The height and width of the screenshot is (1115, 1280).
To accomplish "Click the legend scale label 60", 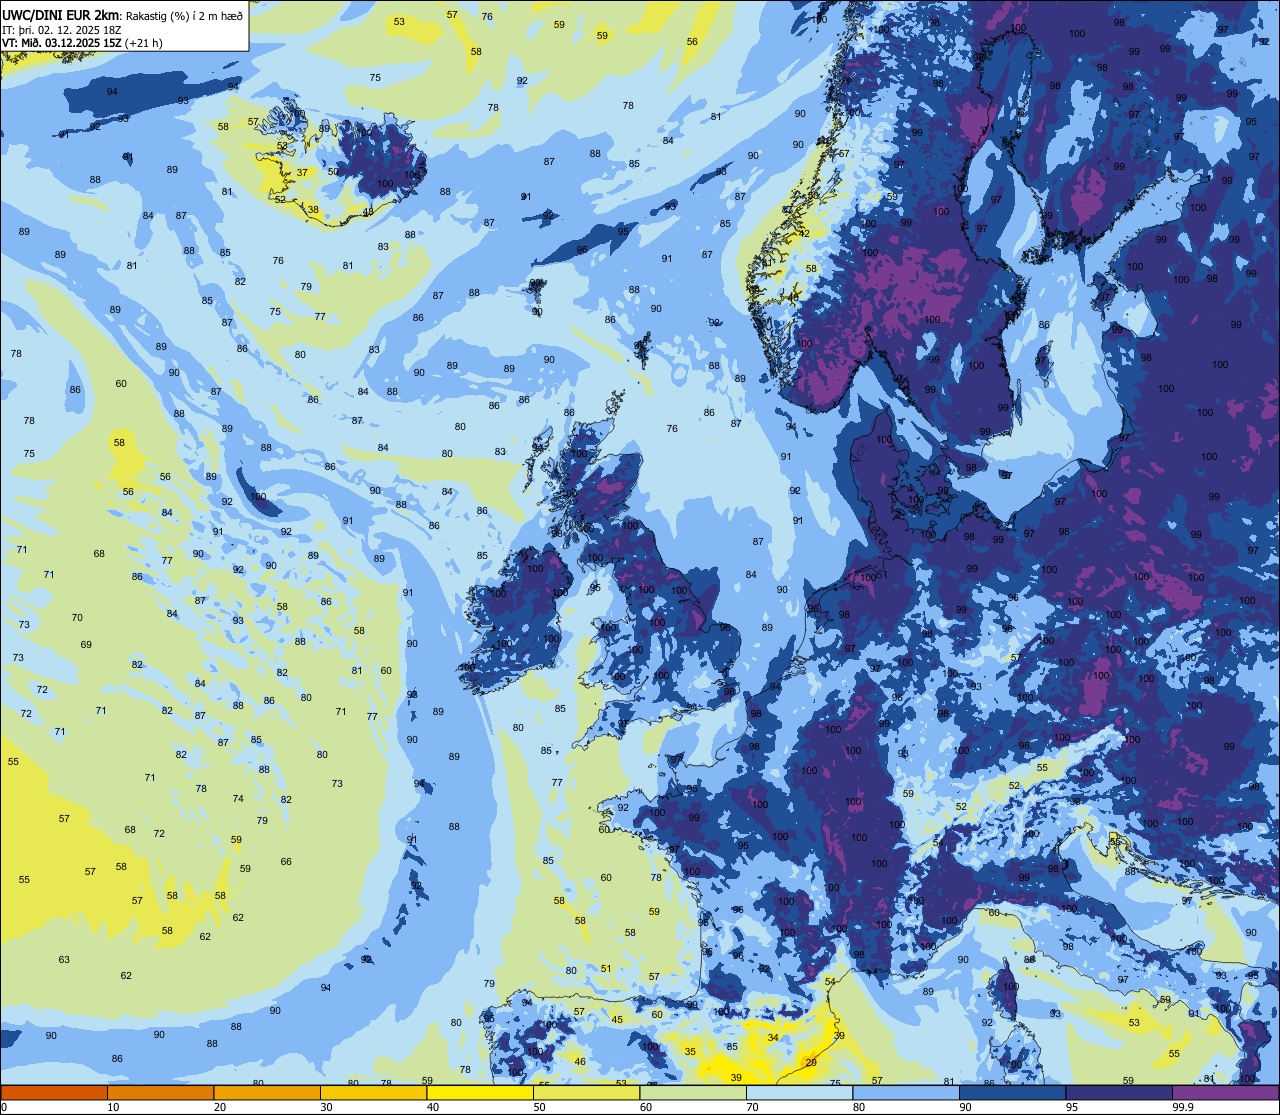I will tap(646, 1107).
